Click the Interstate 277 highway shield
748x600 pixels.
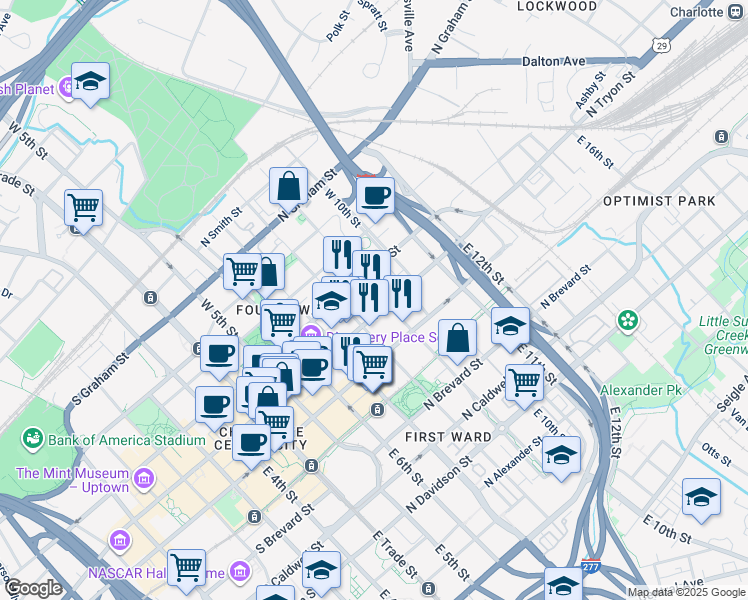coord(591,566)
